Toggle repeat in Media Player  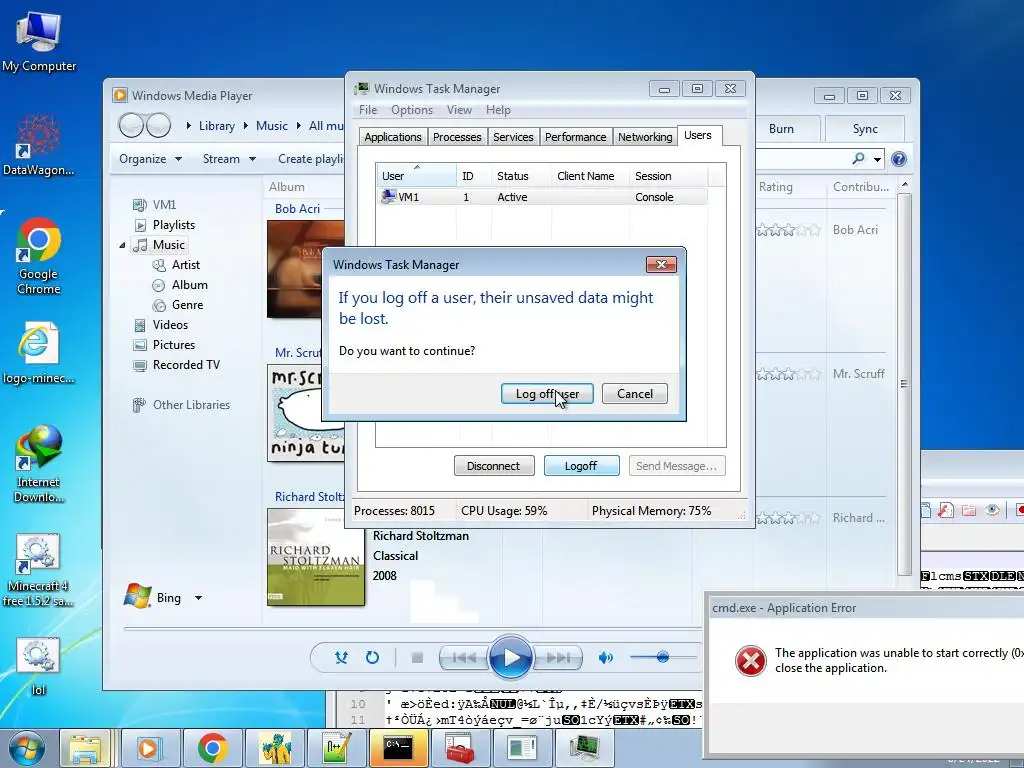point(372,658)
